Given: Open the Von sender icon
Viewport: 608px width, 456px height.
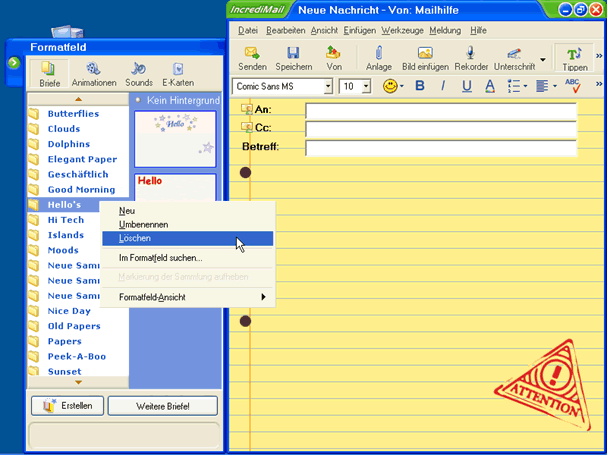Looking at the screenshot, I should (x=334, y=59).
